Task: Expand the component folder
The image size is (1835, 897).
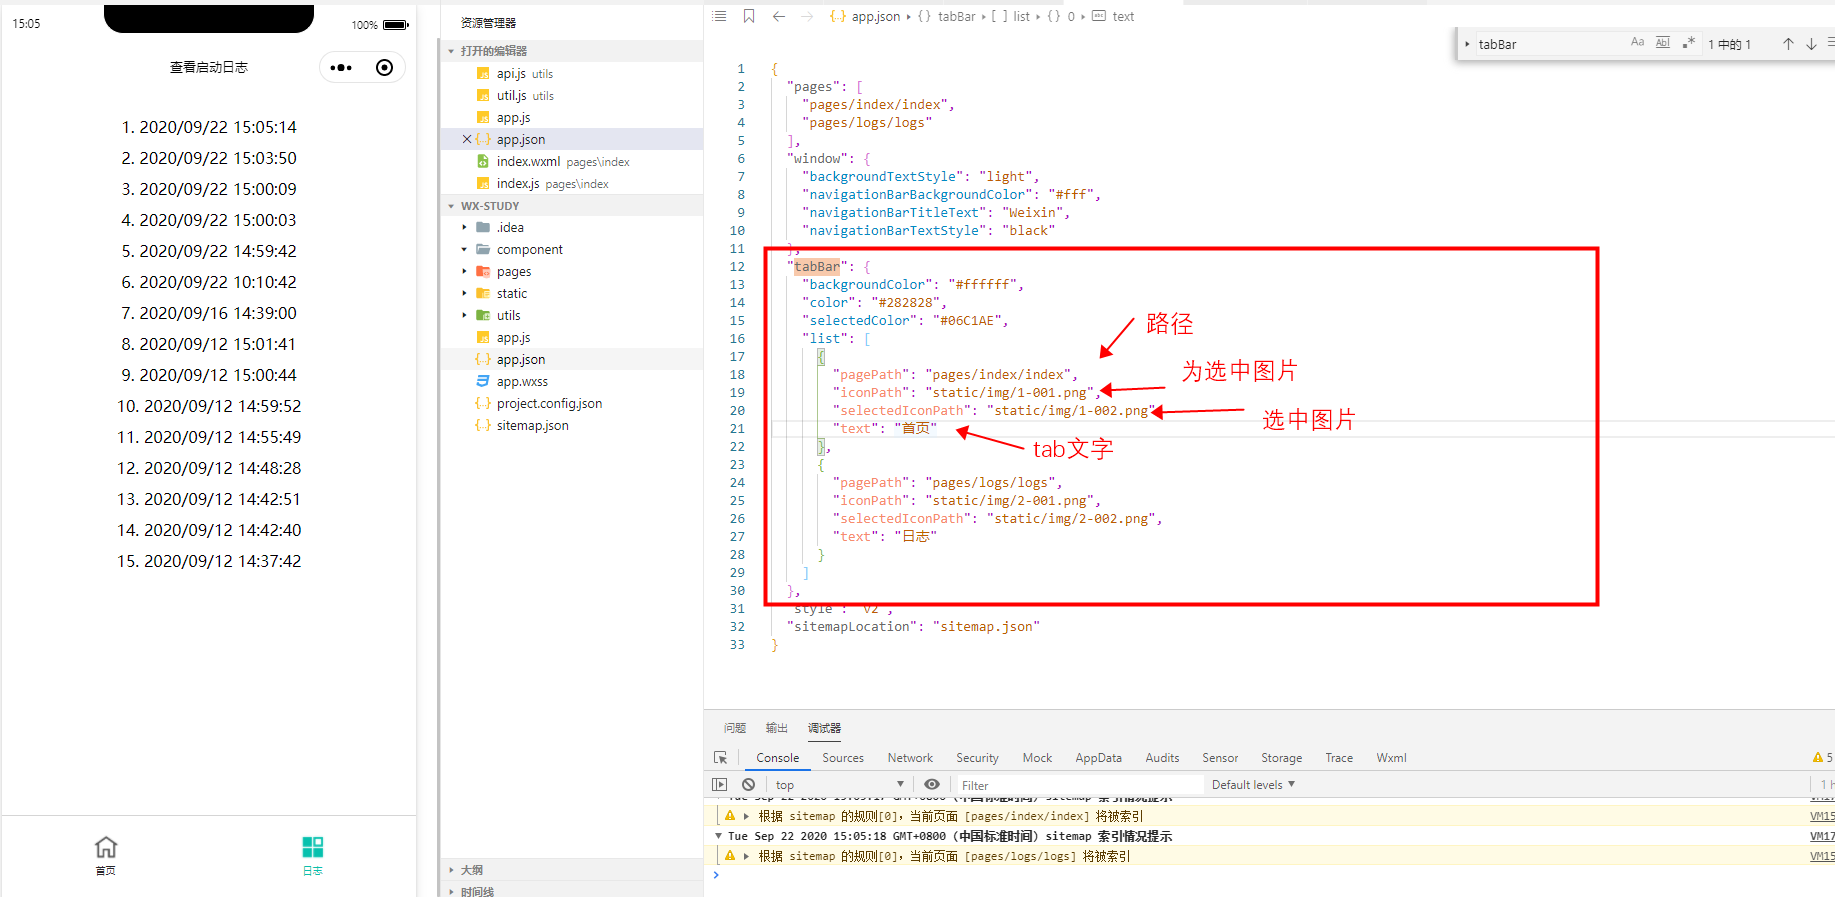Action: 464,250
